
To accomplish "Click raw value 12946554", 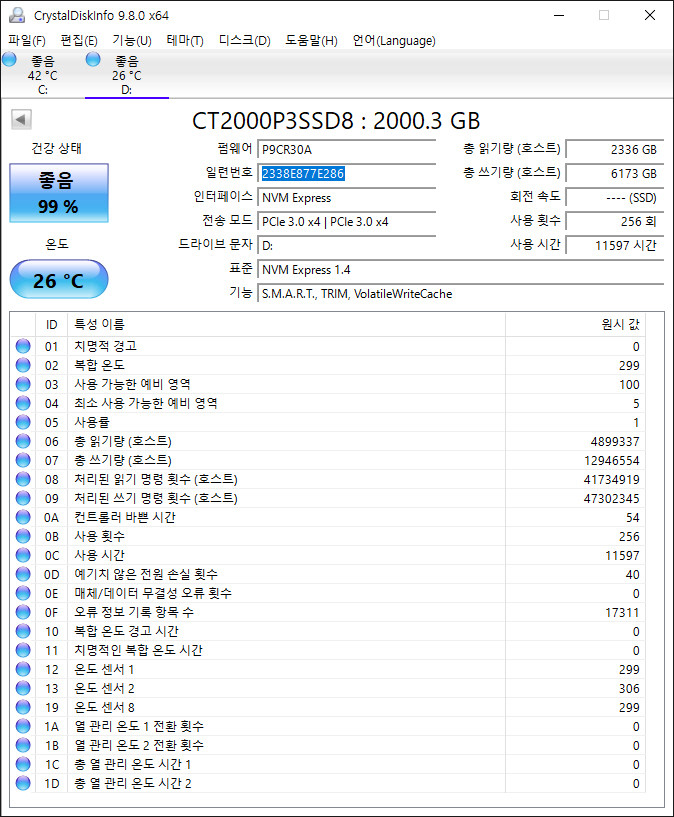I will 611,461.
